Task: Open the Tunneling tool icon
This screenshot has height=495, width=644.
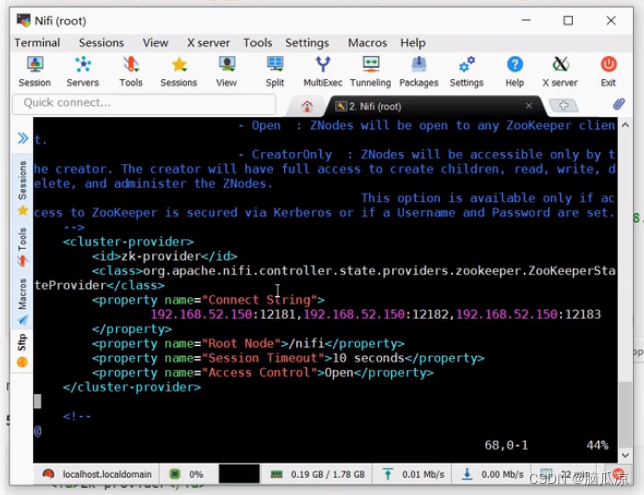Action: click(x=370, y=71)
